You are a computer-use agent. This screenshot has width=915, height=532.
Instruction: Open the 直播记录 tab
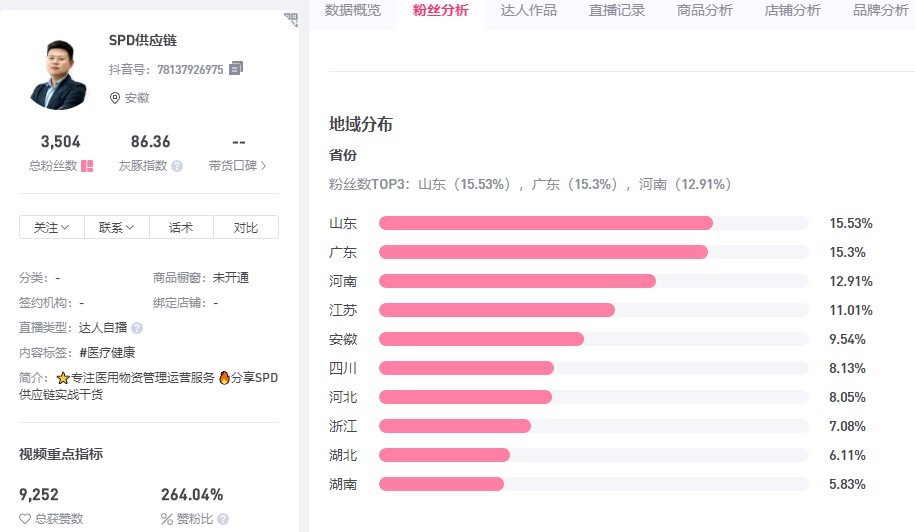pos(617,11)
